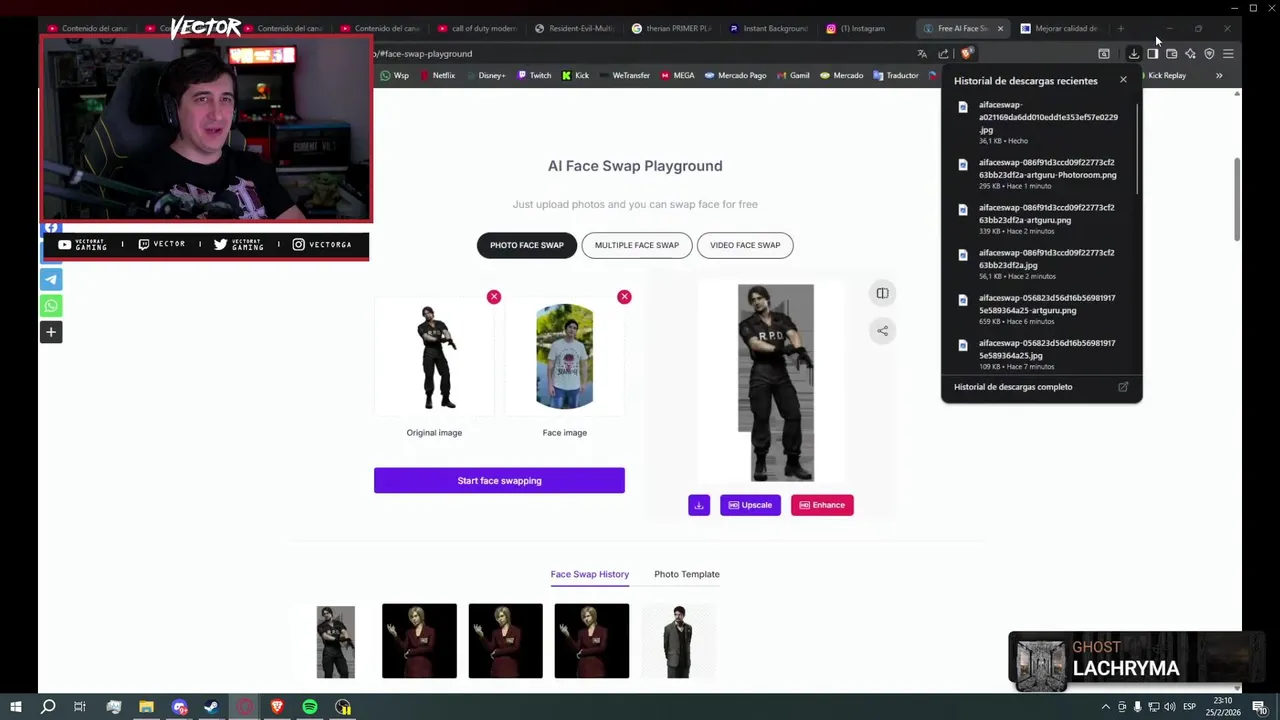Select the MULTIPLE FACE SWAP mode
1280x720 pixels.
(637, 245)
